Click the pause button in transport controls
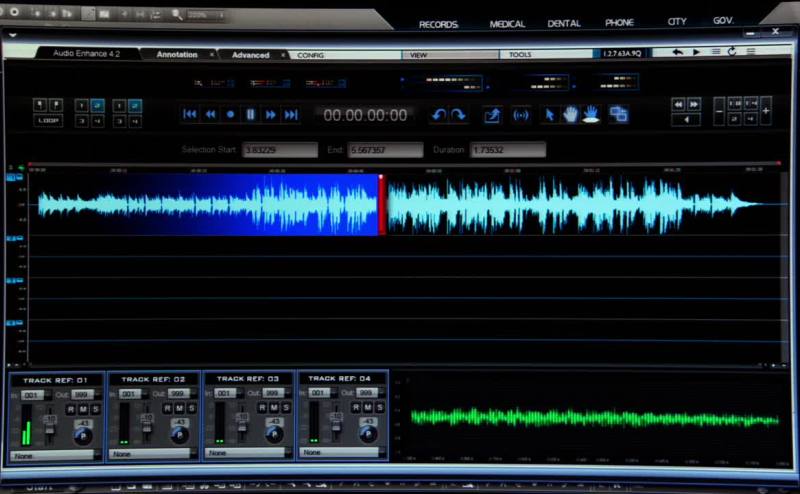The width and height of the screenshot is (800, 494). coord(250,115)
